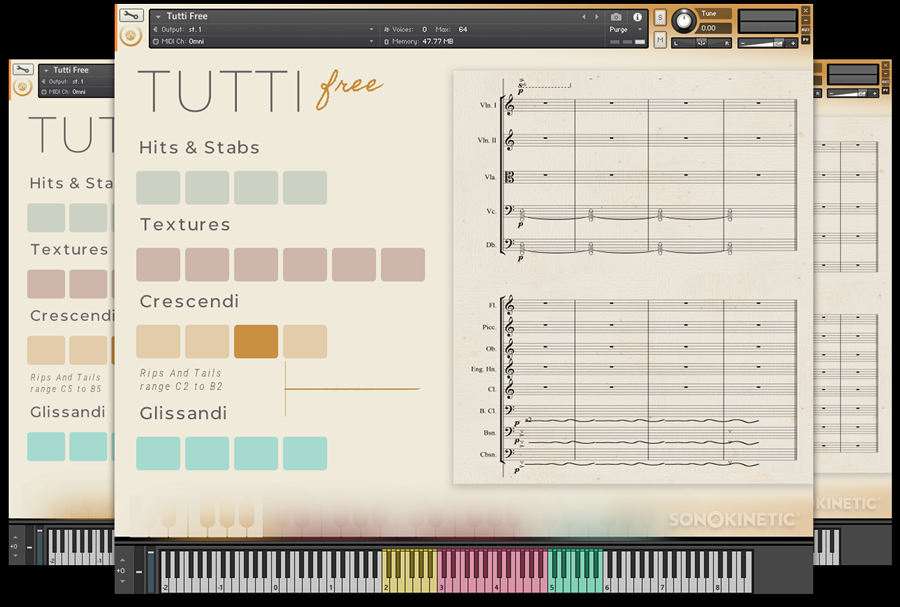
Task: Click the 'Textures' section heading
Action: point(185,224)
